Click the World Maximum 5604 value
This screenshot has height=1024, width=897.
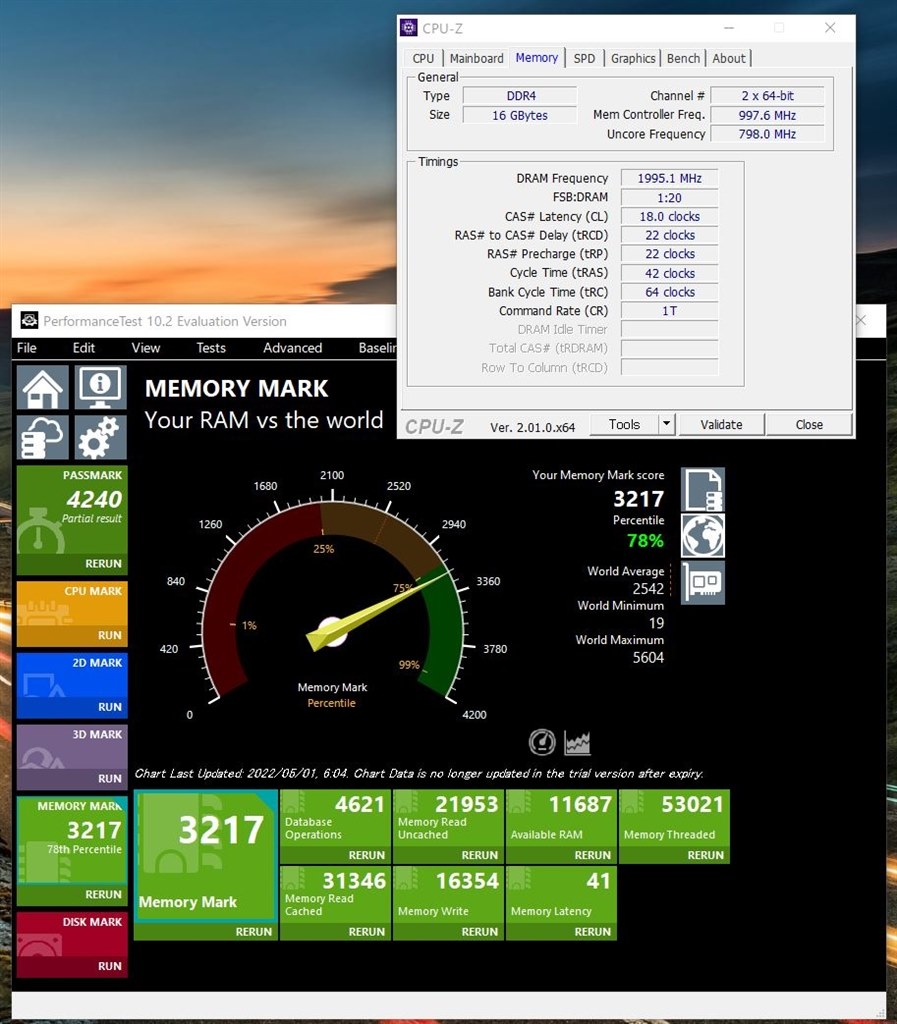(648, 657)
